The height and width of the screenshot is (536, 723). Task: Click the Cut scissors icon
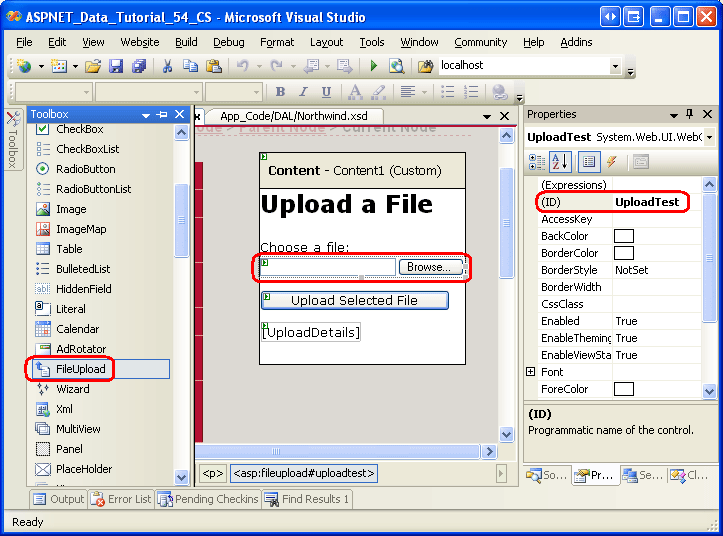click(167, 66)
